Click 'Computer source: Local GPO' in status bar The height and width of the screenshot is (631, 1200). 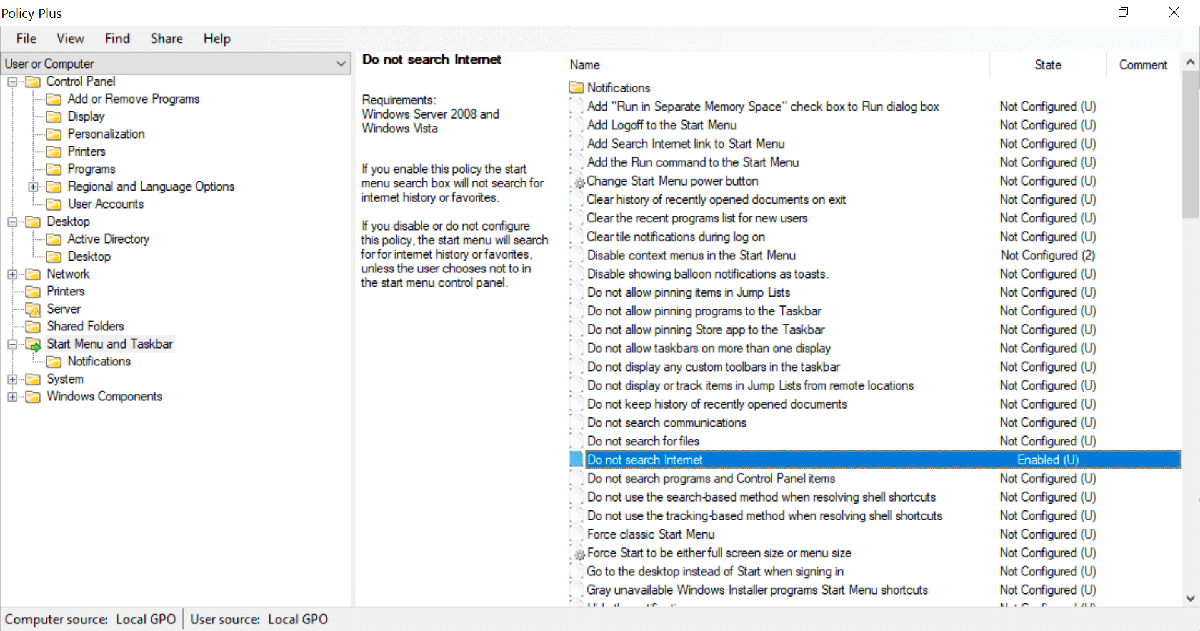[90, 620]
